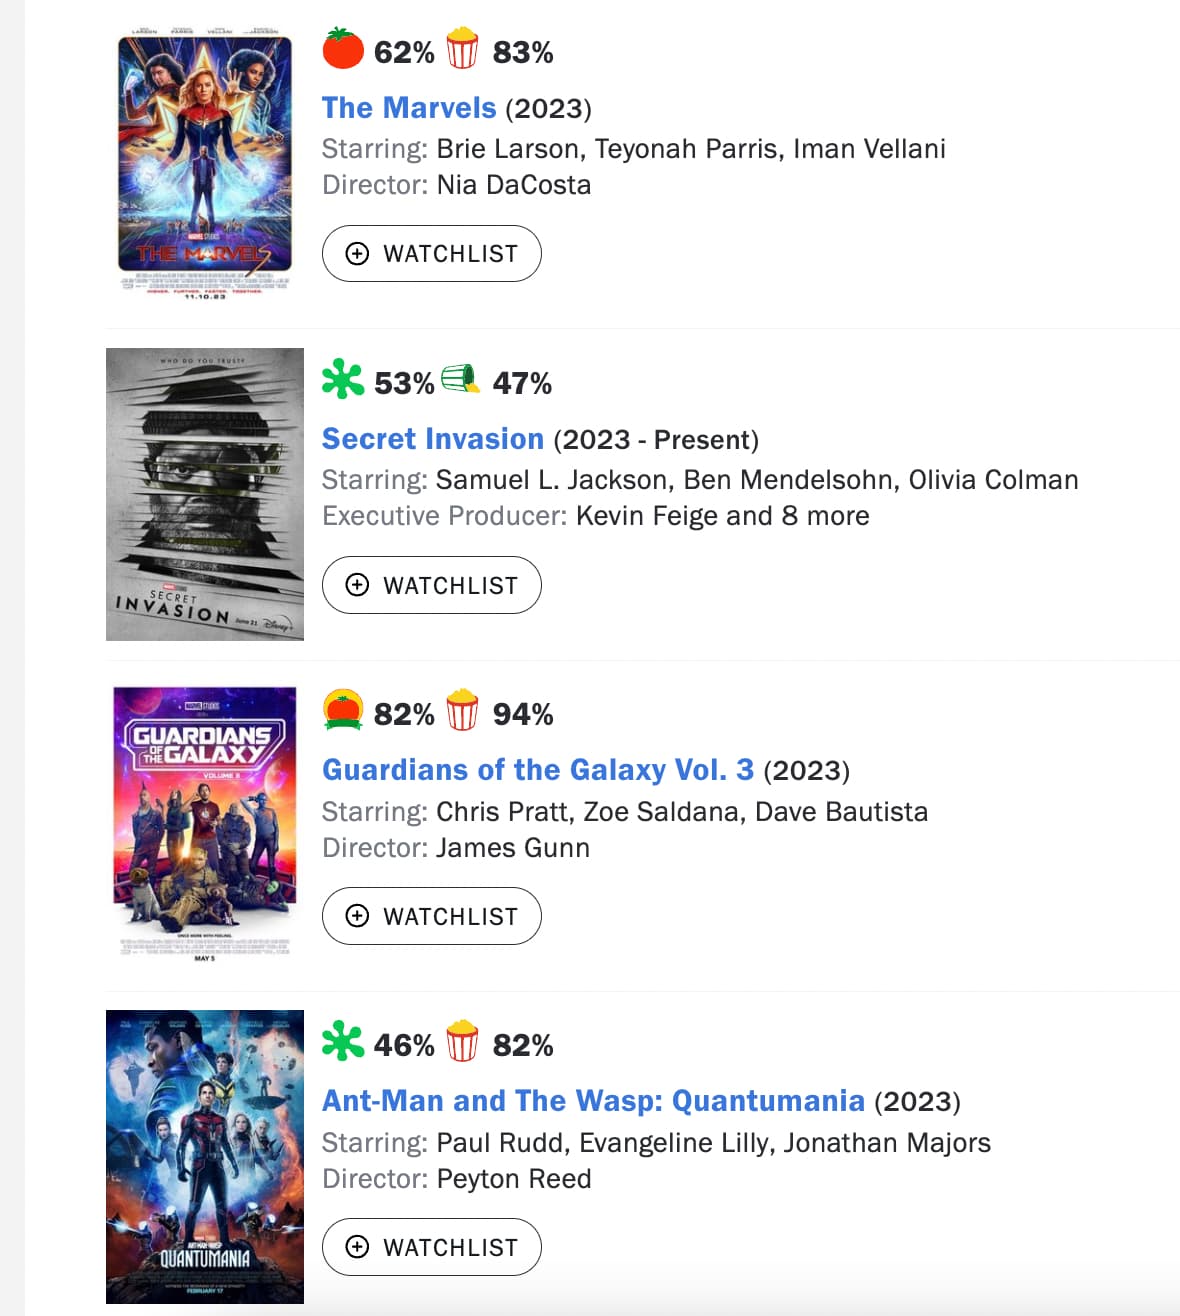Click the Guardians of the Galaxy poster
Image resolution: width=1180 pixels, height=1316 pixels.
pos(205,825)
